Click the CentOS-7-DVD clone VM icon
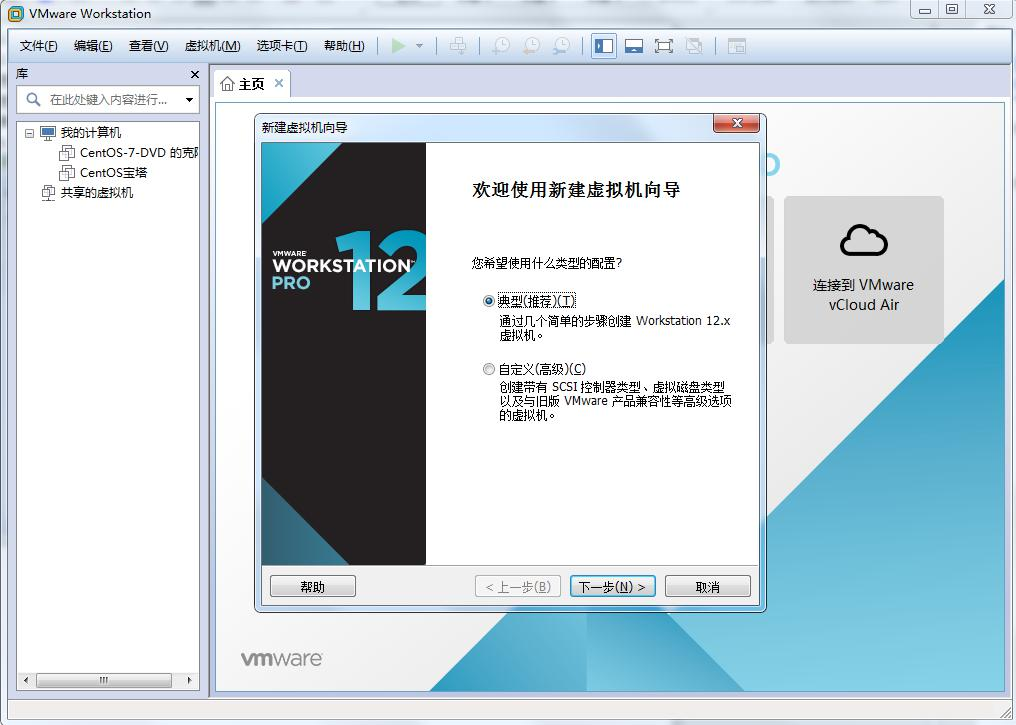 pyautogui.click(x=67, y=153)
